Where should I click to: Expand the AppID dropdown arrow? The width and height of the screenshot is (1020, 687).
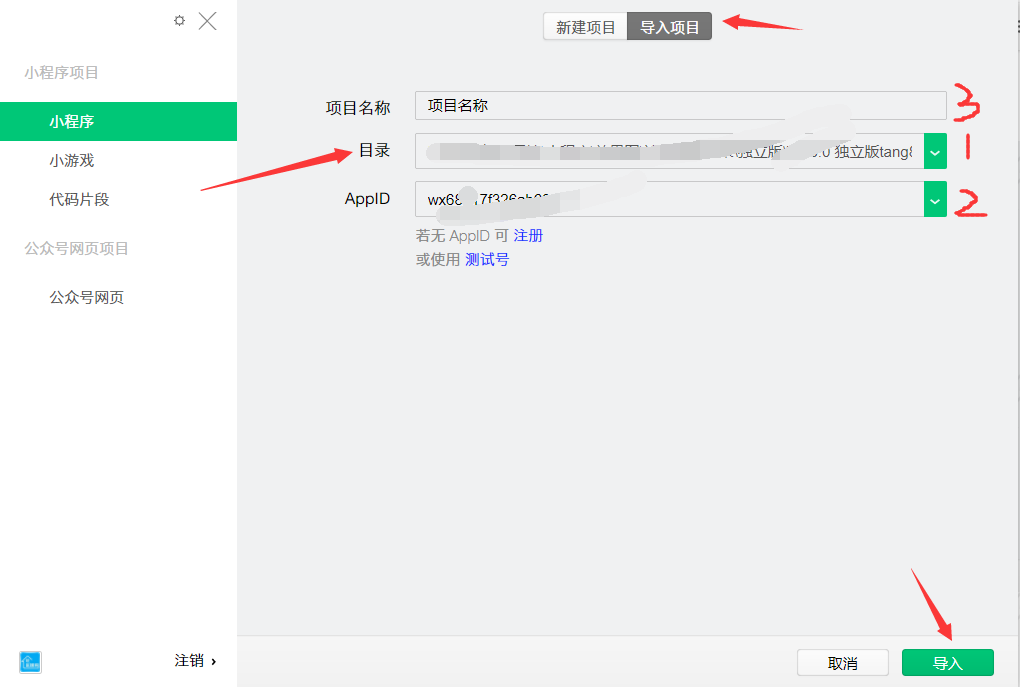click(x=935, y=199)
